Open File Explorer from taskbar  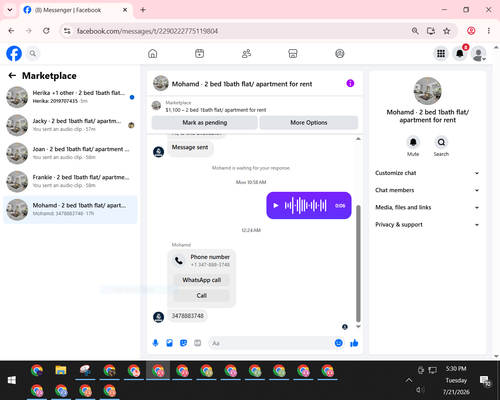61,370
